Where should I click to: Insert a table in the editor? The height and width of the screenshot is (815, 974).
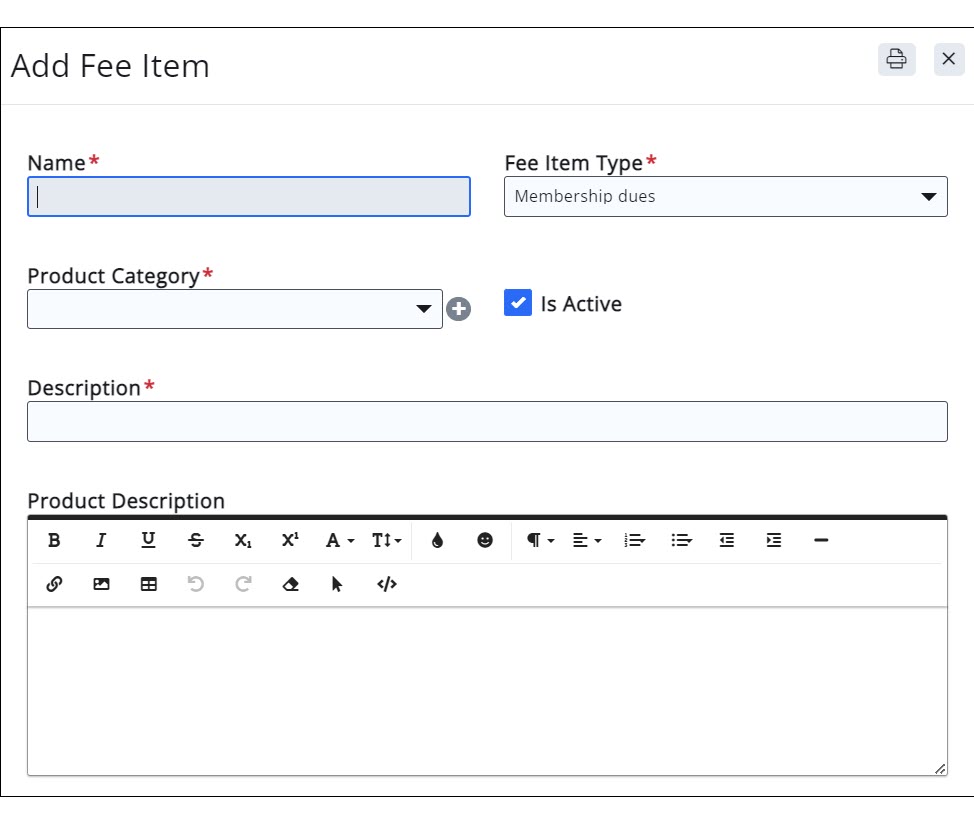coord(148,584)
